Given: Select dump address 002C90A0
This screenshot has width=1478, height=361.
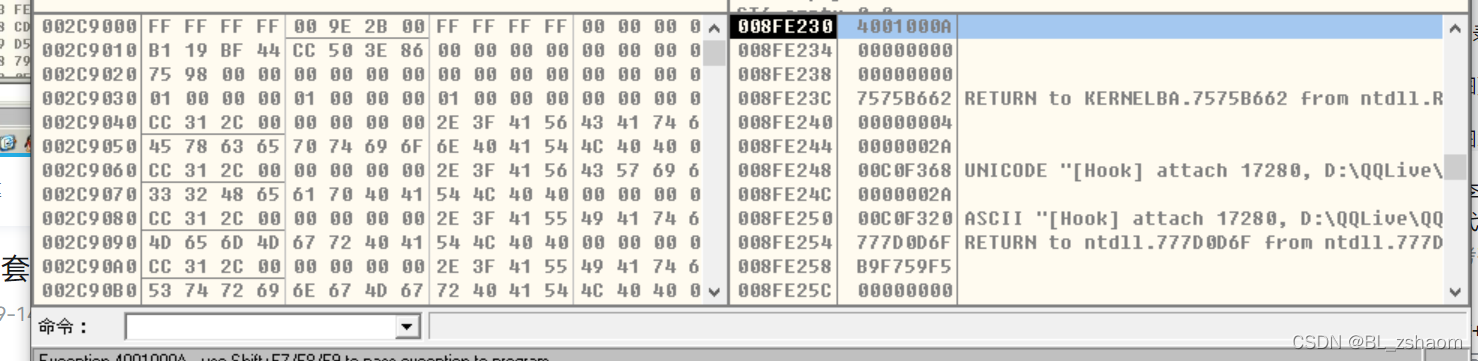Looking at the screenshot, I should (x=89, y=266).
